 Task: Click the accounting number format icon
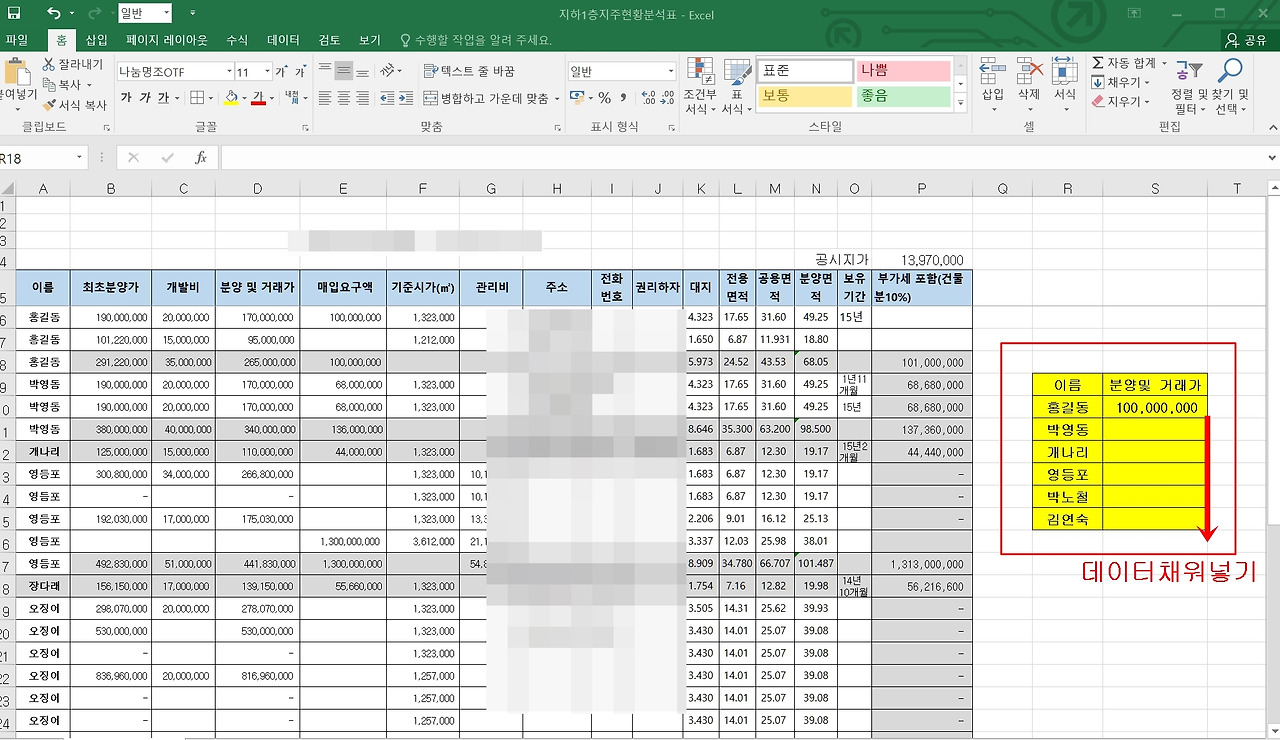click(x=577, y=98)
